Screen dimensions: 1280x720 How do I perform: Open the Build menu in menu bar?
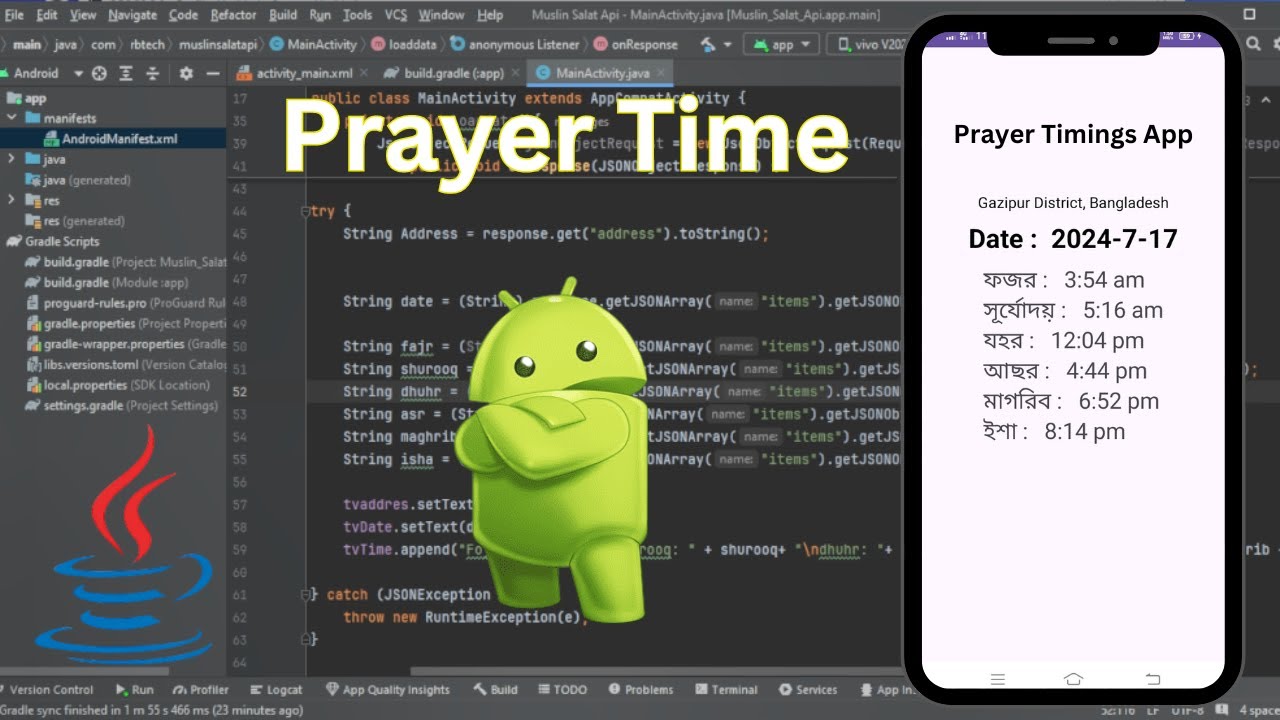tap(283, 15)
